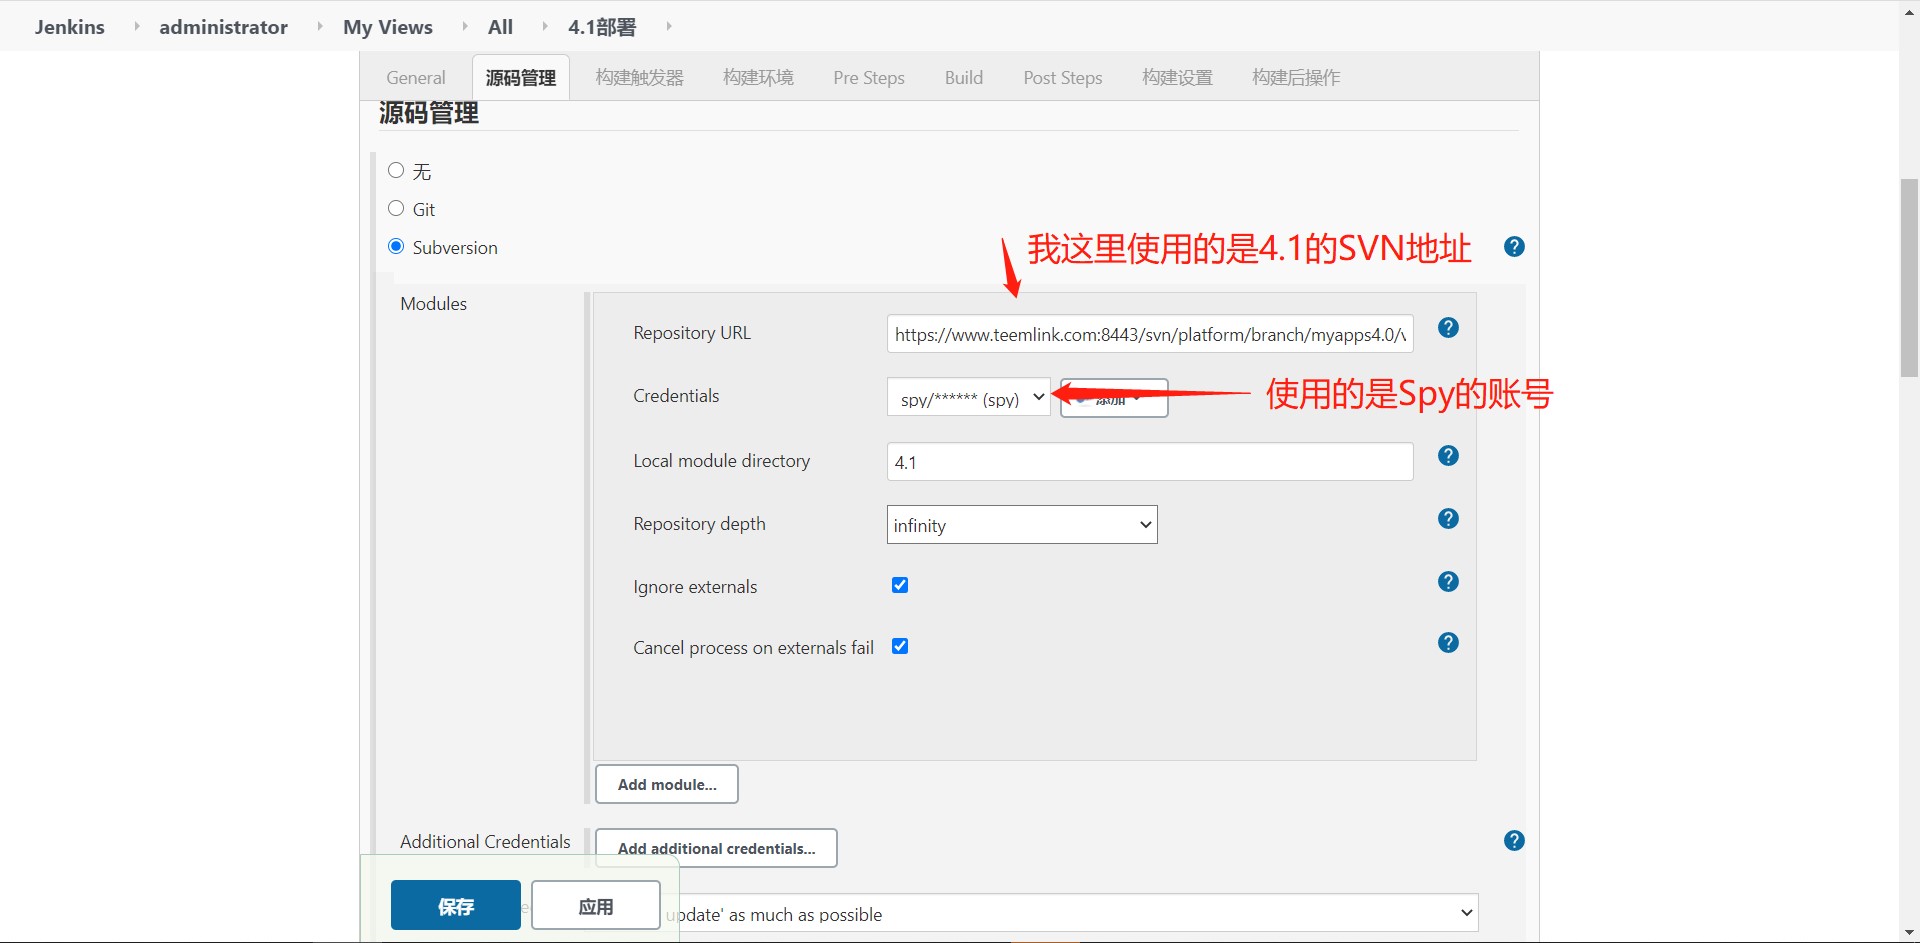Screen dimensions: 1920x943
Task: Switch to the General tab
Action: pos(415,77)
